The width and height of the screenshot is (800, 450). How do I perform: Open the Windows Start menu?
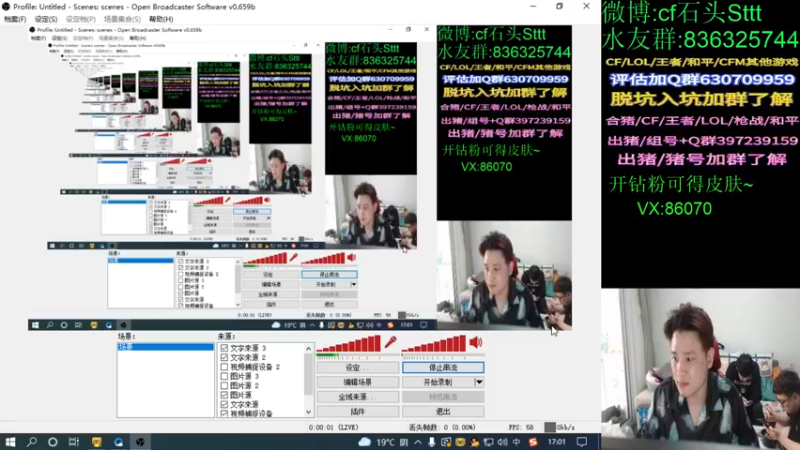pyautogui.click(x=10, y=442)
